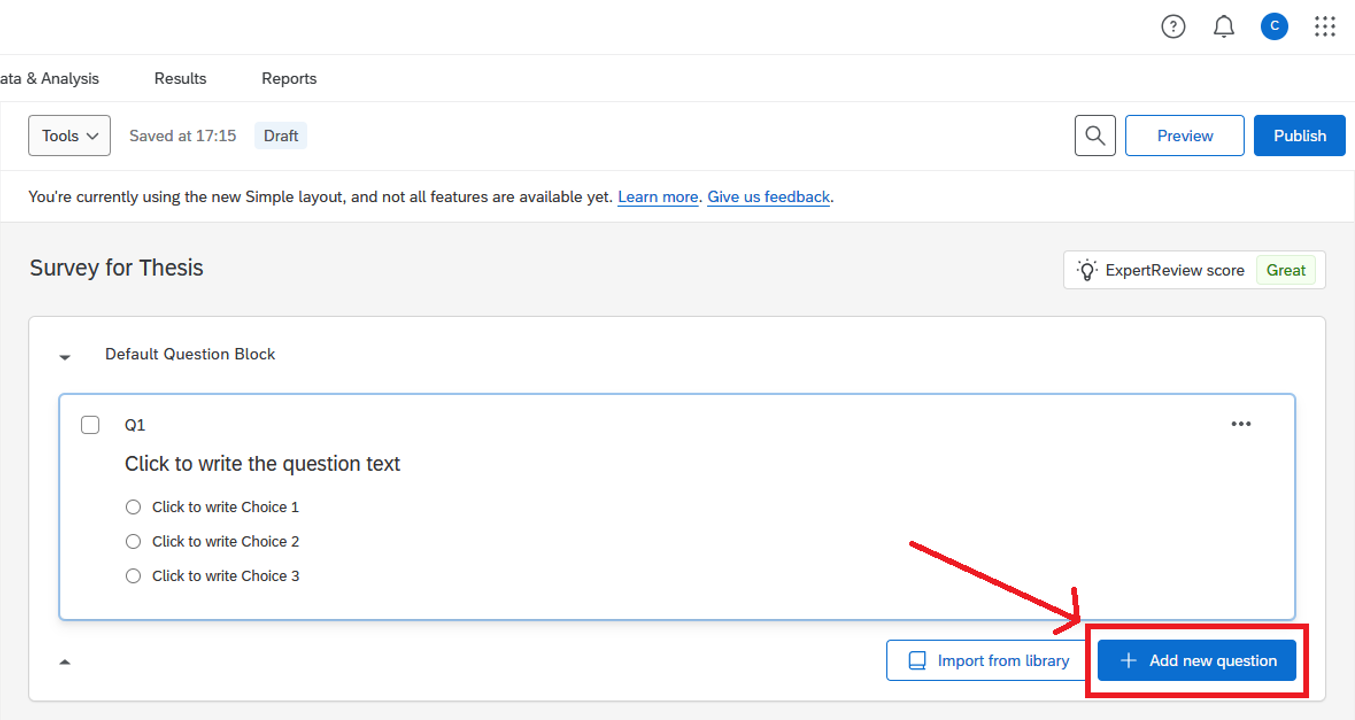Open Q1 three-dot options menu
Screen dimensions: 1355x720
pyautogui.click(x=1241, y=424)
